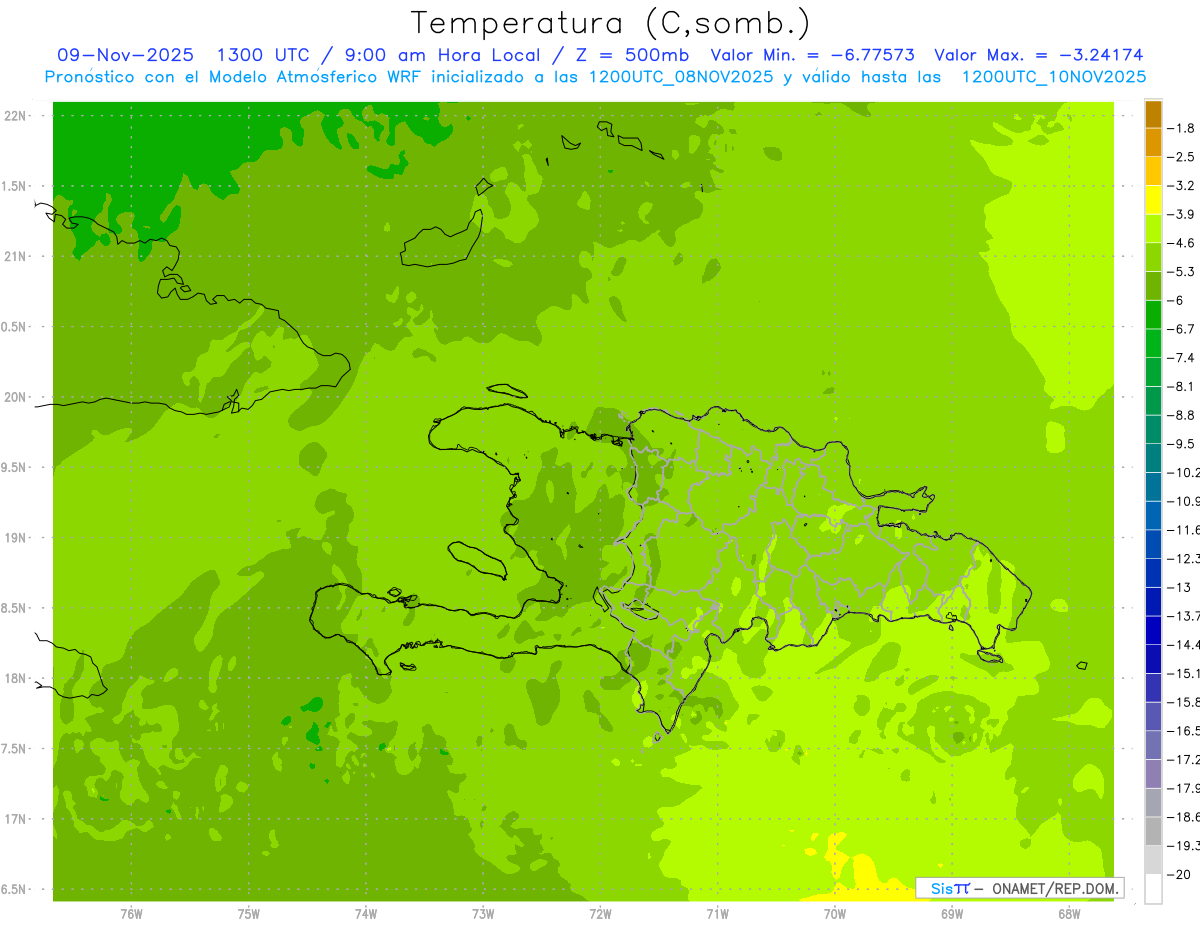Click the yellow swatch between -3.2 and -3.9
Screen dimensions: 1200x927
tap(1153, 200)
